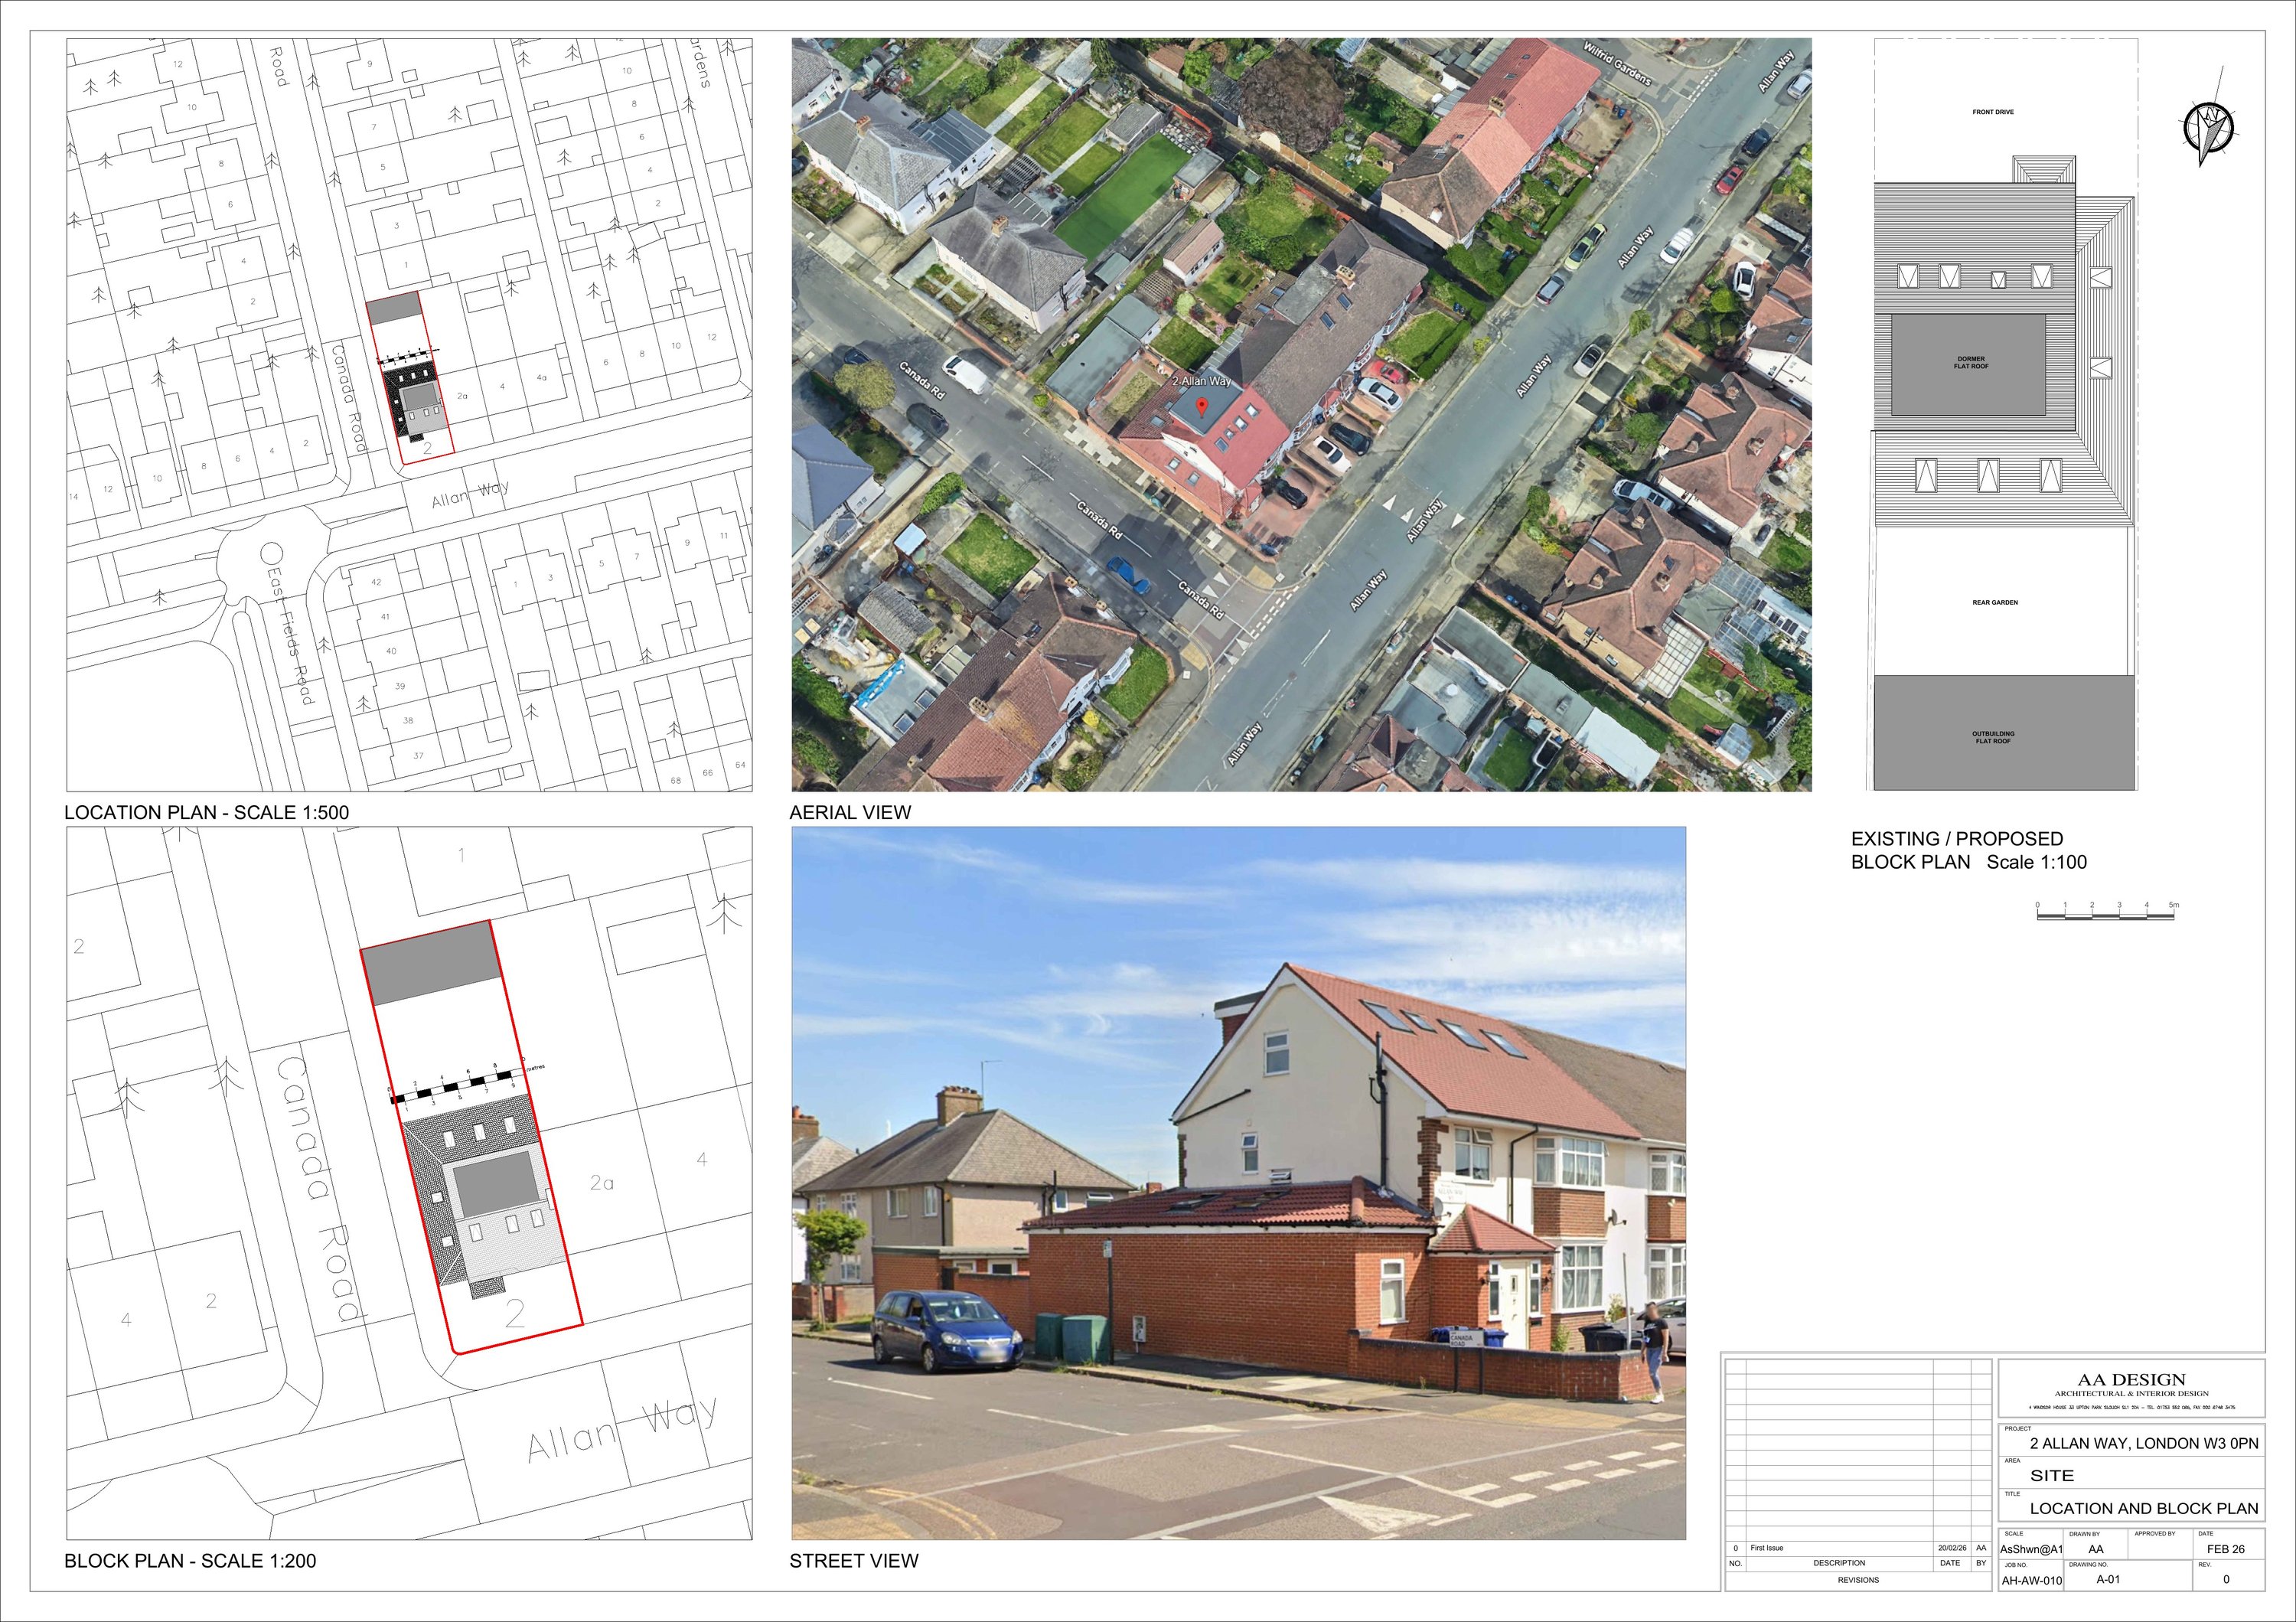
Task: Click drawing number A-01 field
Action: 2107,1580
